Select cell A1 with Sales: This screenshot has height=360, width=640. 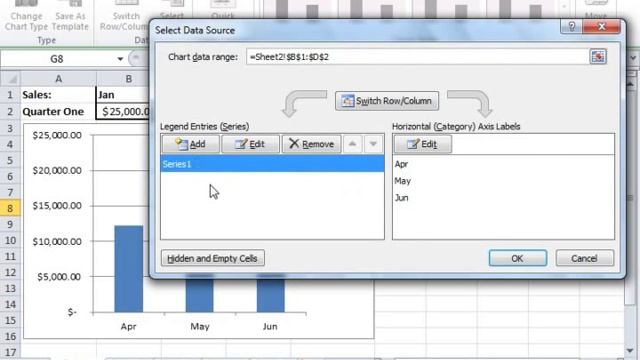point(58,95)
